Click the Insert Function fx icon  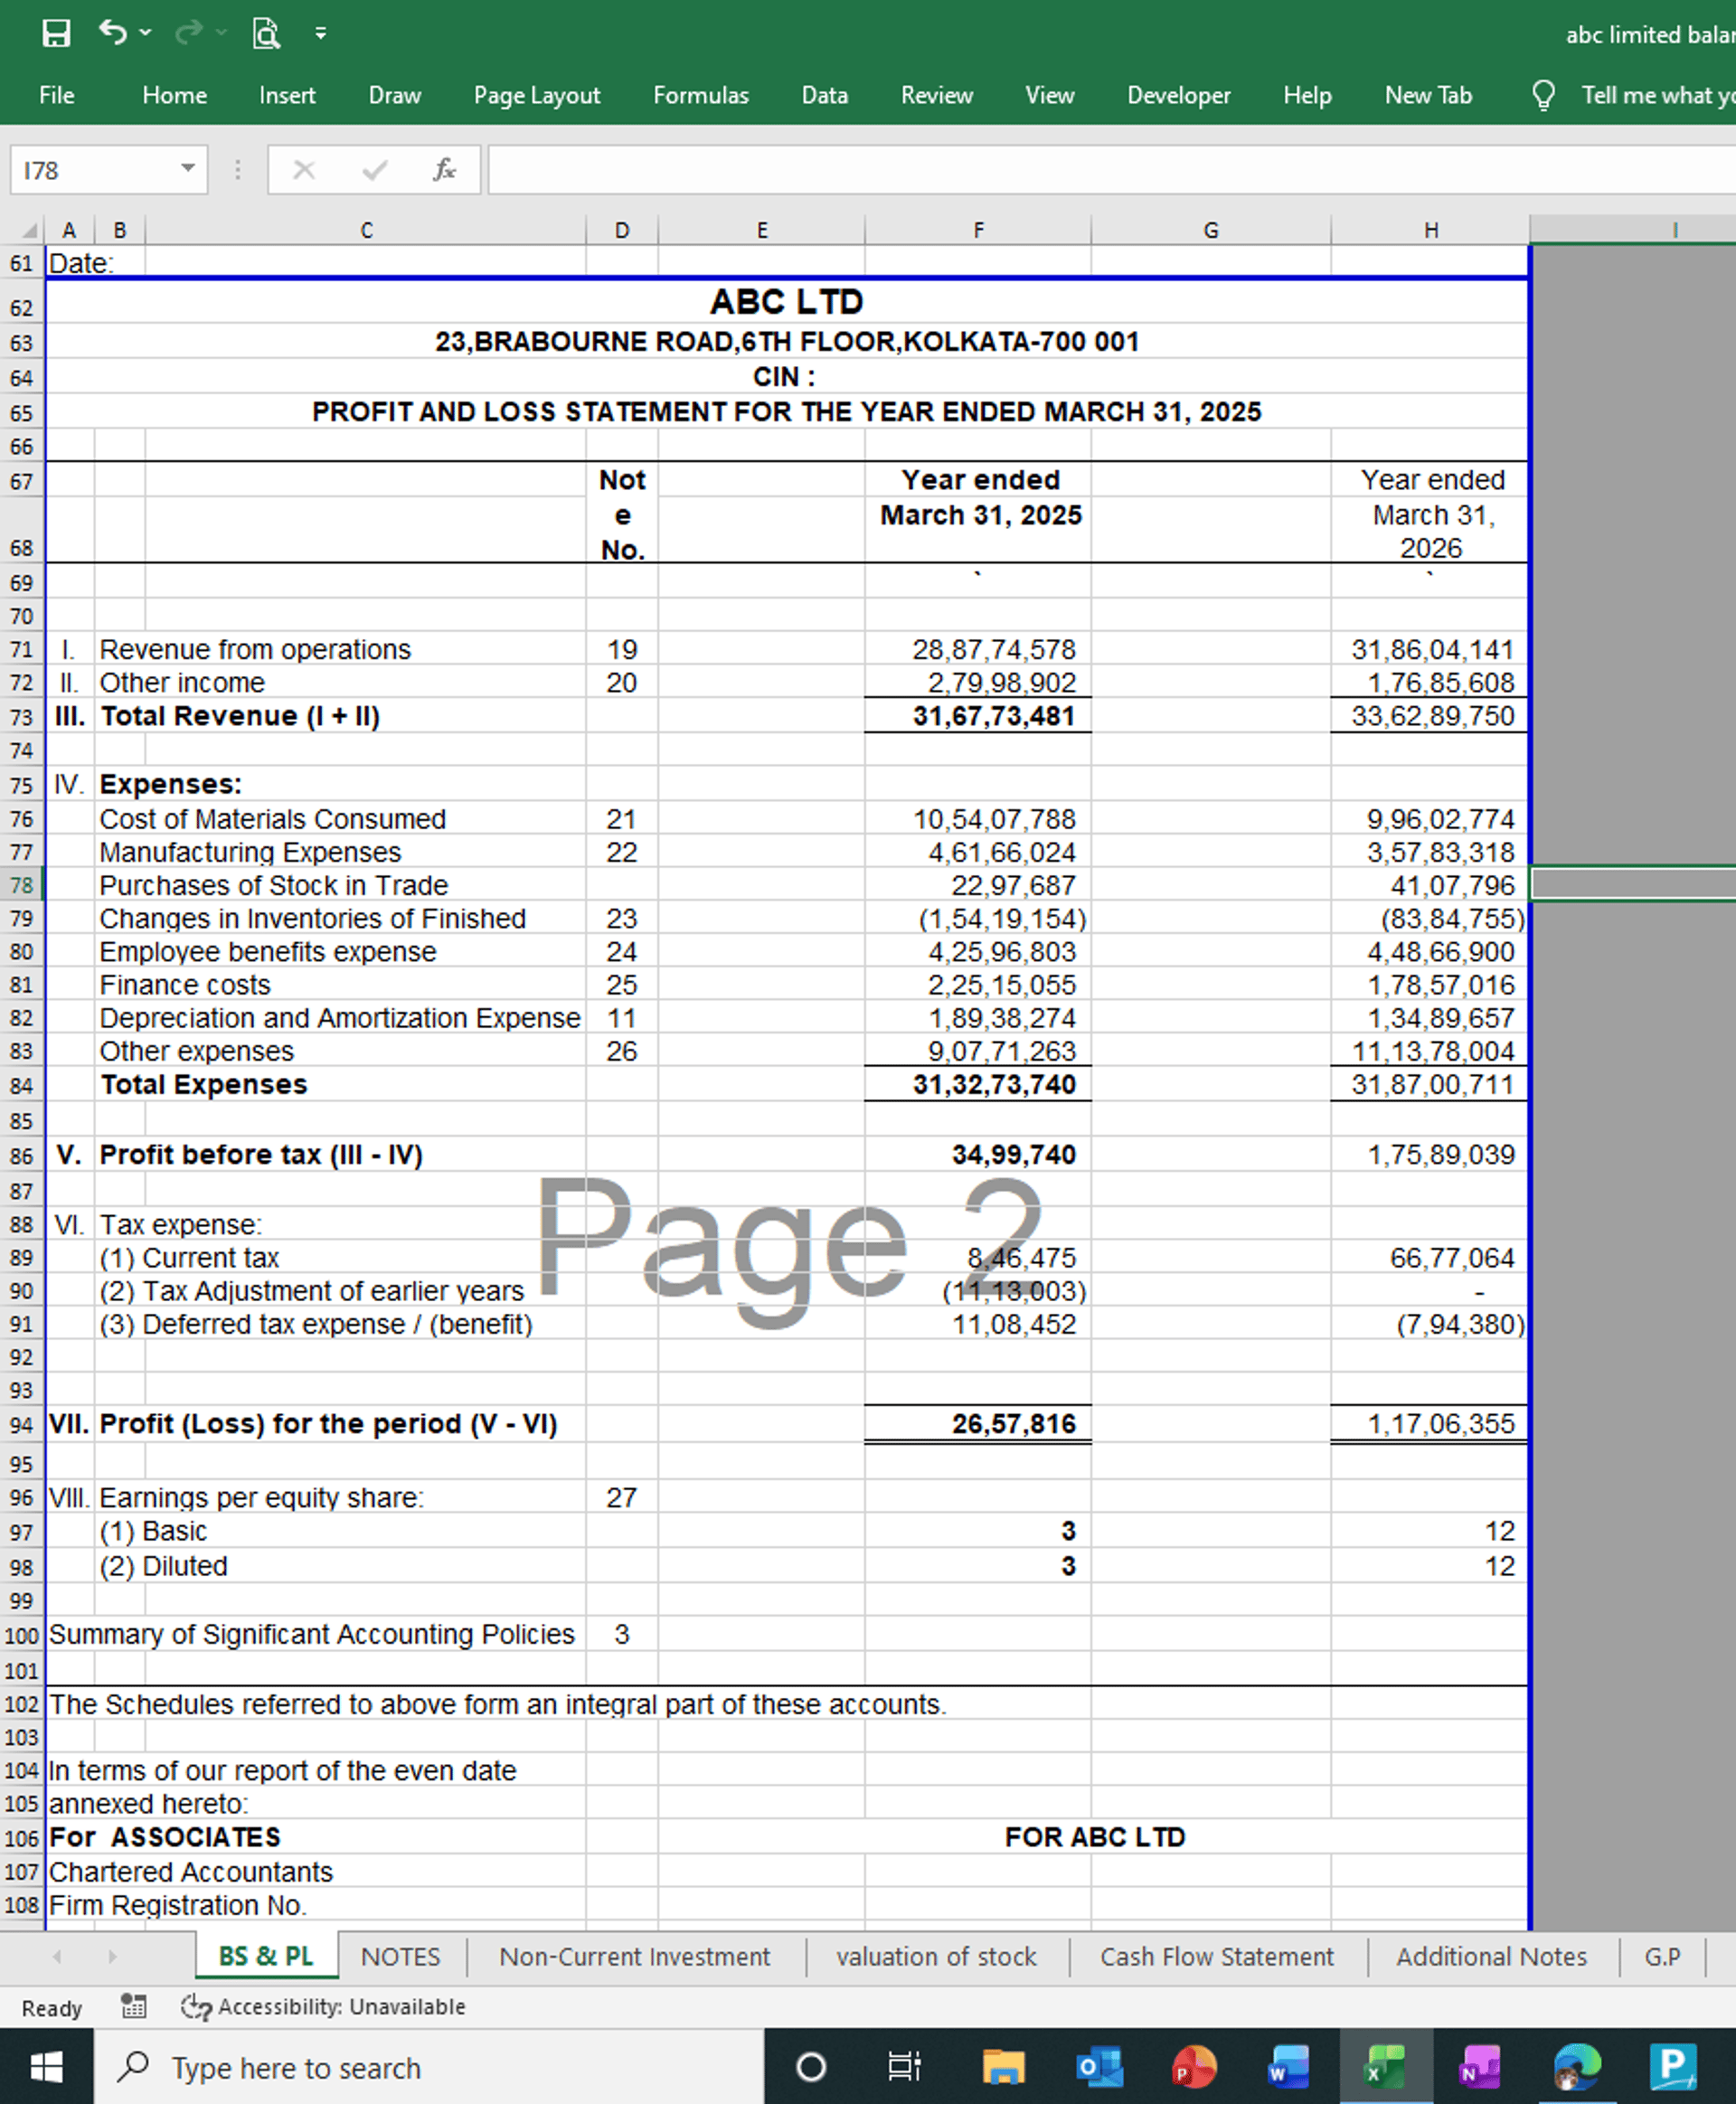coord(444,170)
